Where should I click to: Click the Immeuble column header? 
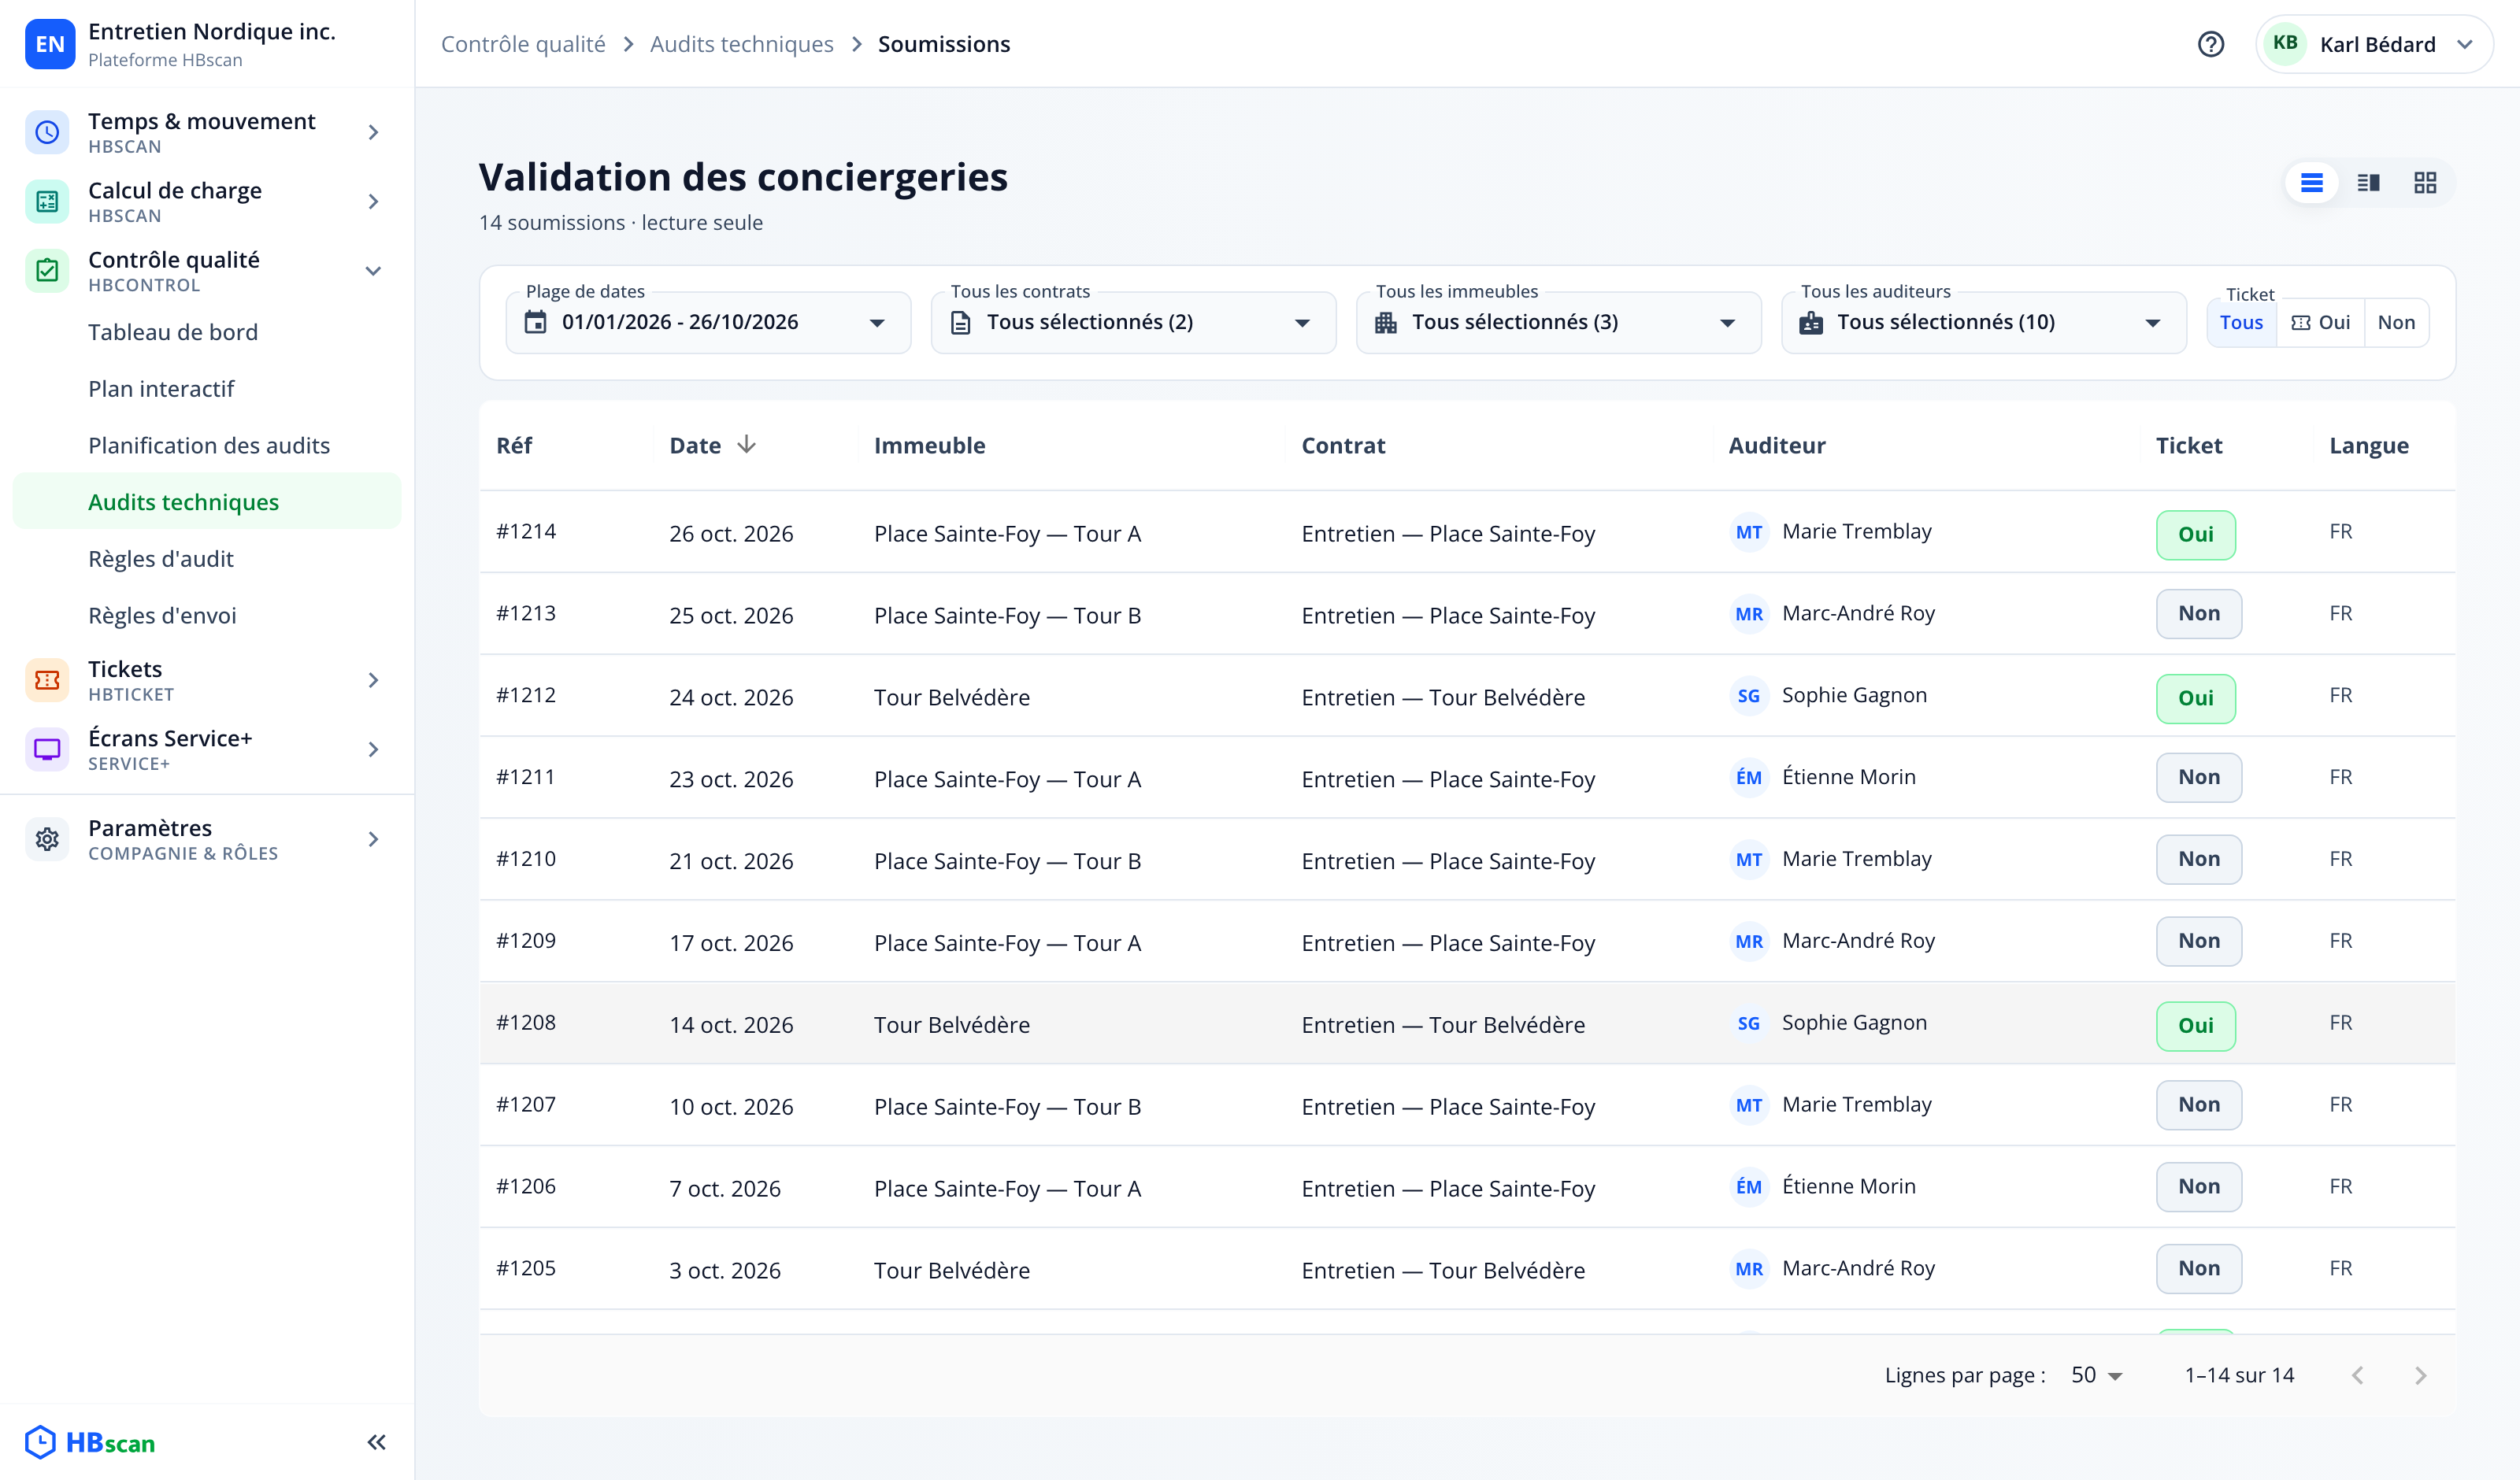pyautogui.click(x=929, y=445)
